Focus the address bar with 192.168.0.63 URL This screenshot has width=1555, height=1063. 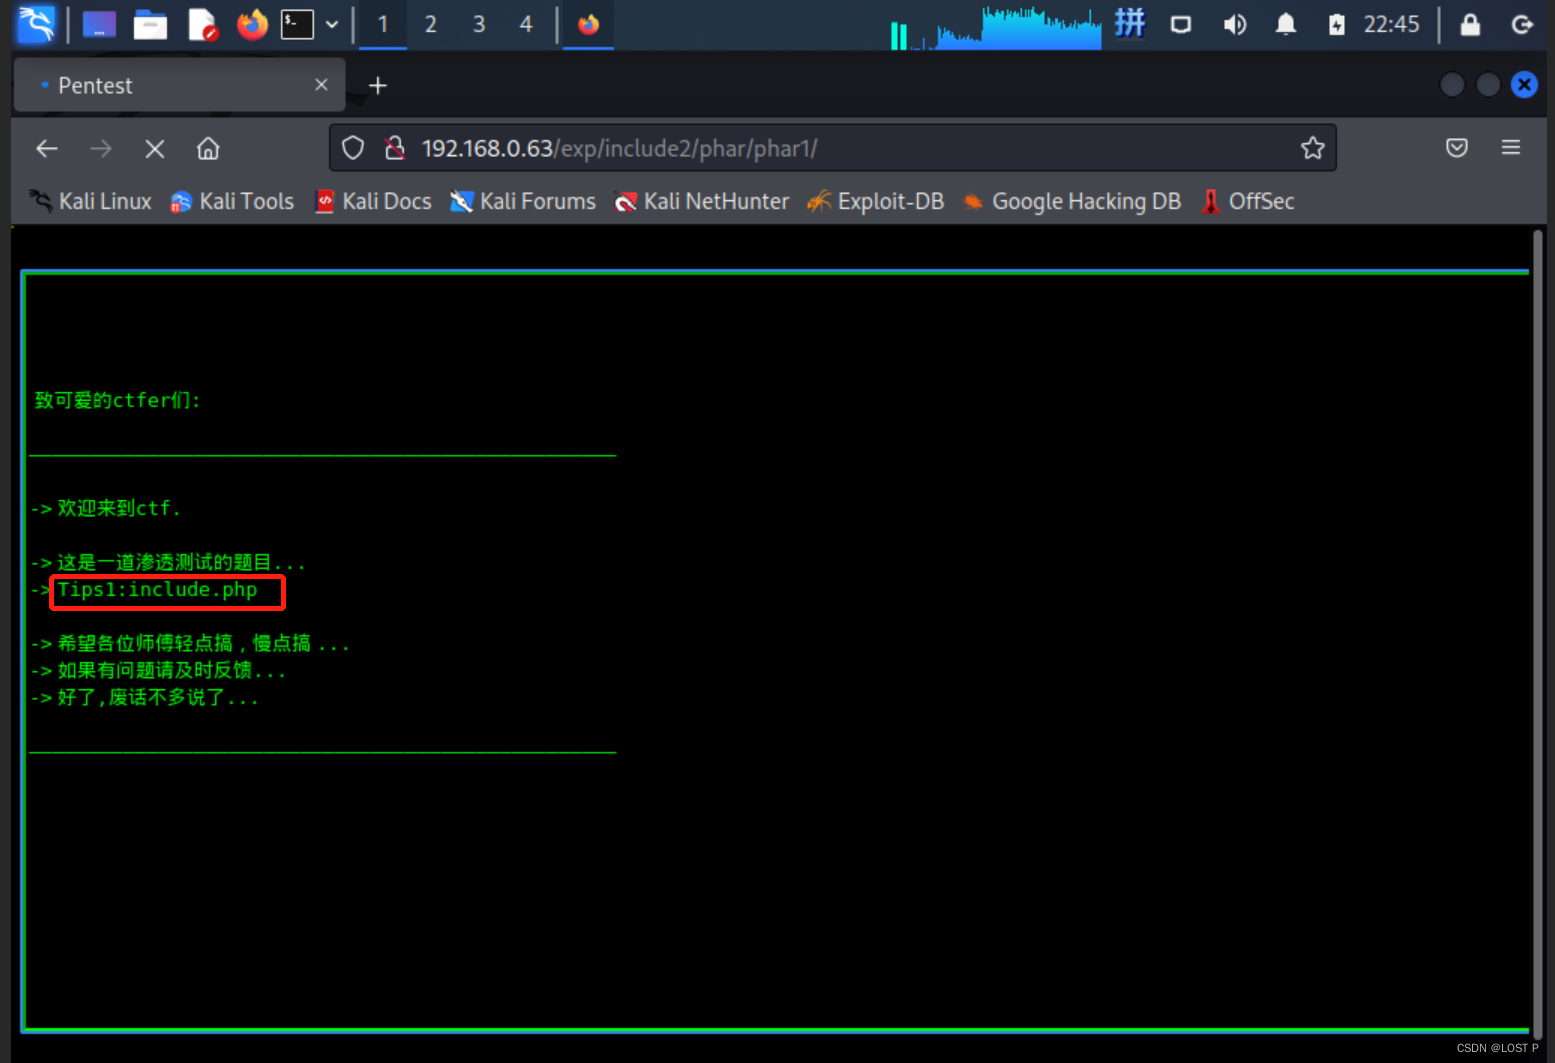coord(833,148)
